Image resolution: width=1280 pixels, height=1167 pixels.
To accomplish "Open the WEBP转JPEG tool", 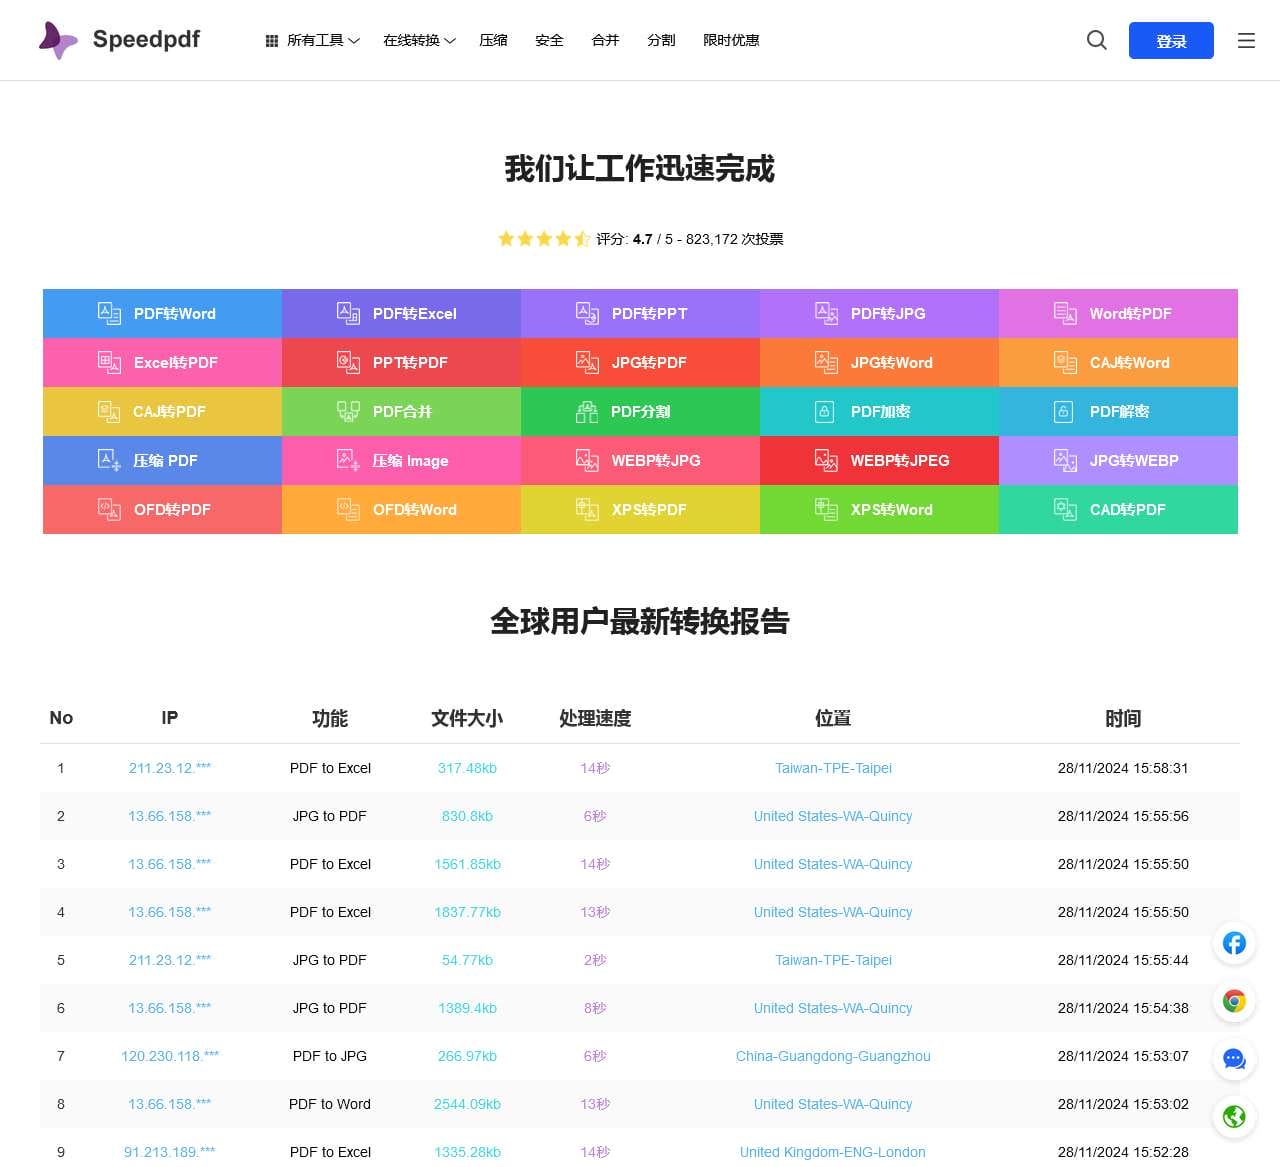I will point(879,460).
